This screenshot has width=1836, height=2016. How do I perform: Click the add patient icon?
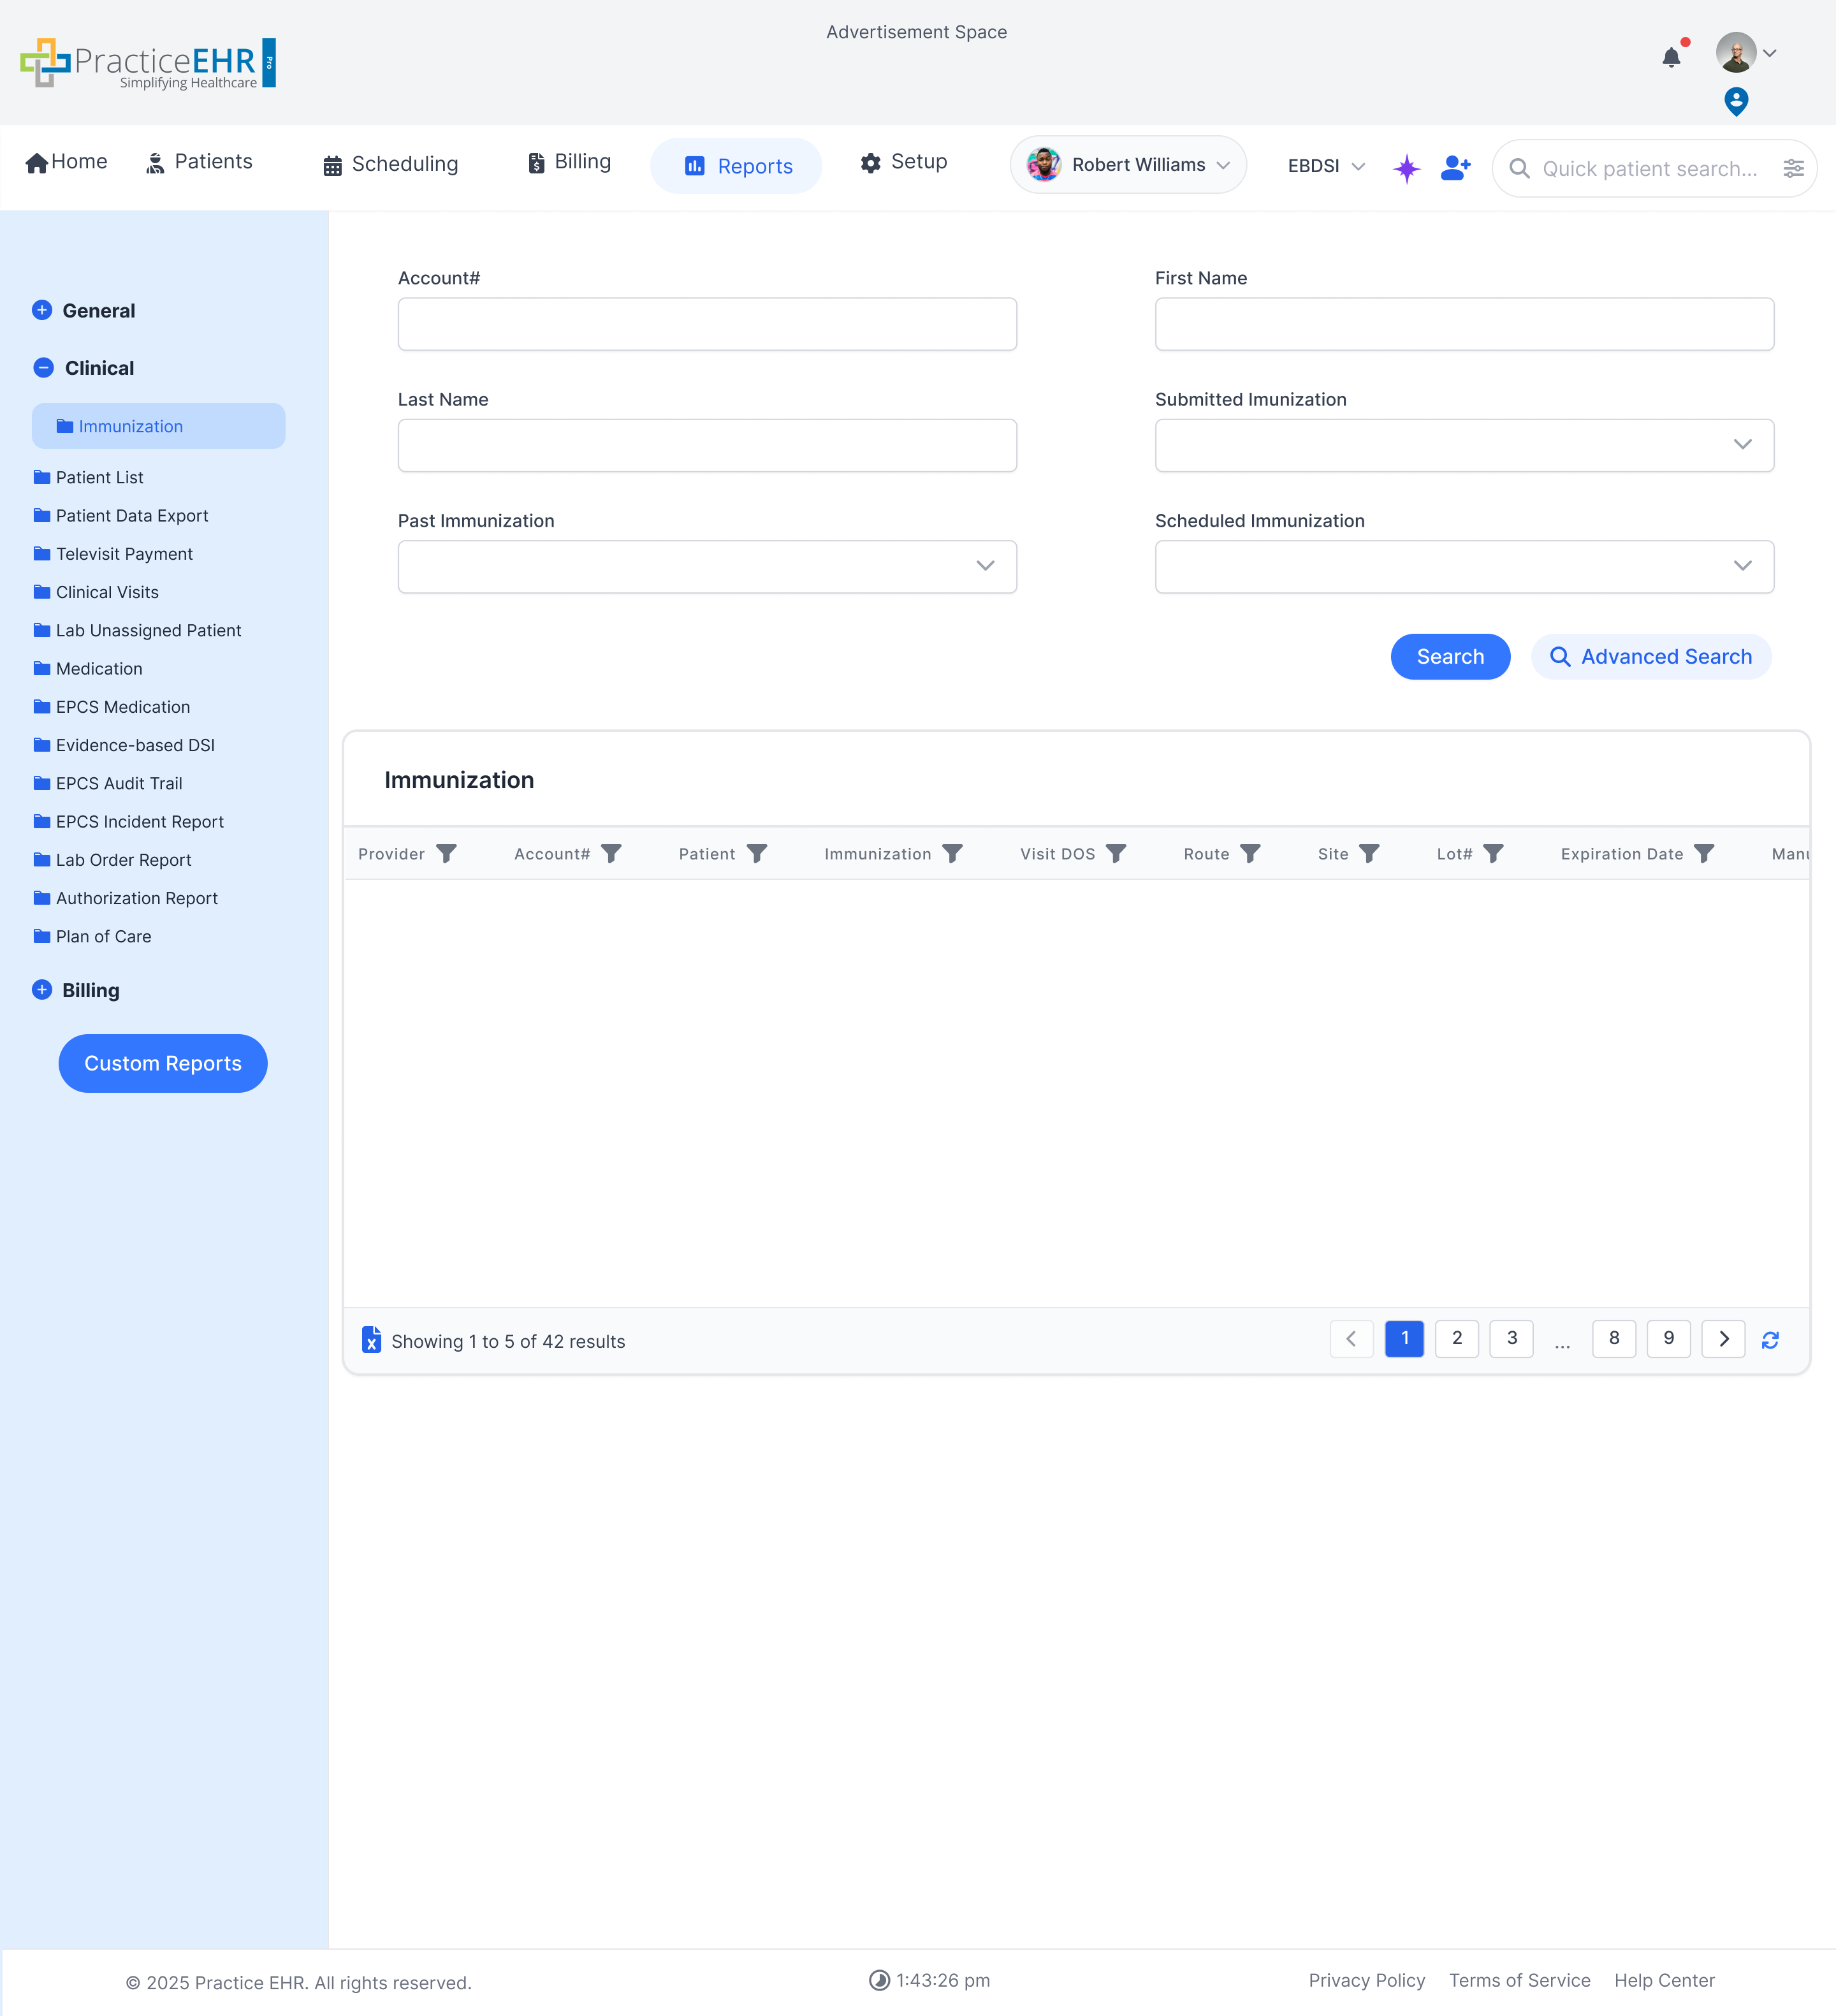1455,168
